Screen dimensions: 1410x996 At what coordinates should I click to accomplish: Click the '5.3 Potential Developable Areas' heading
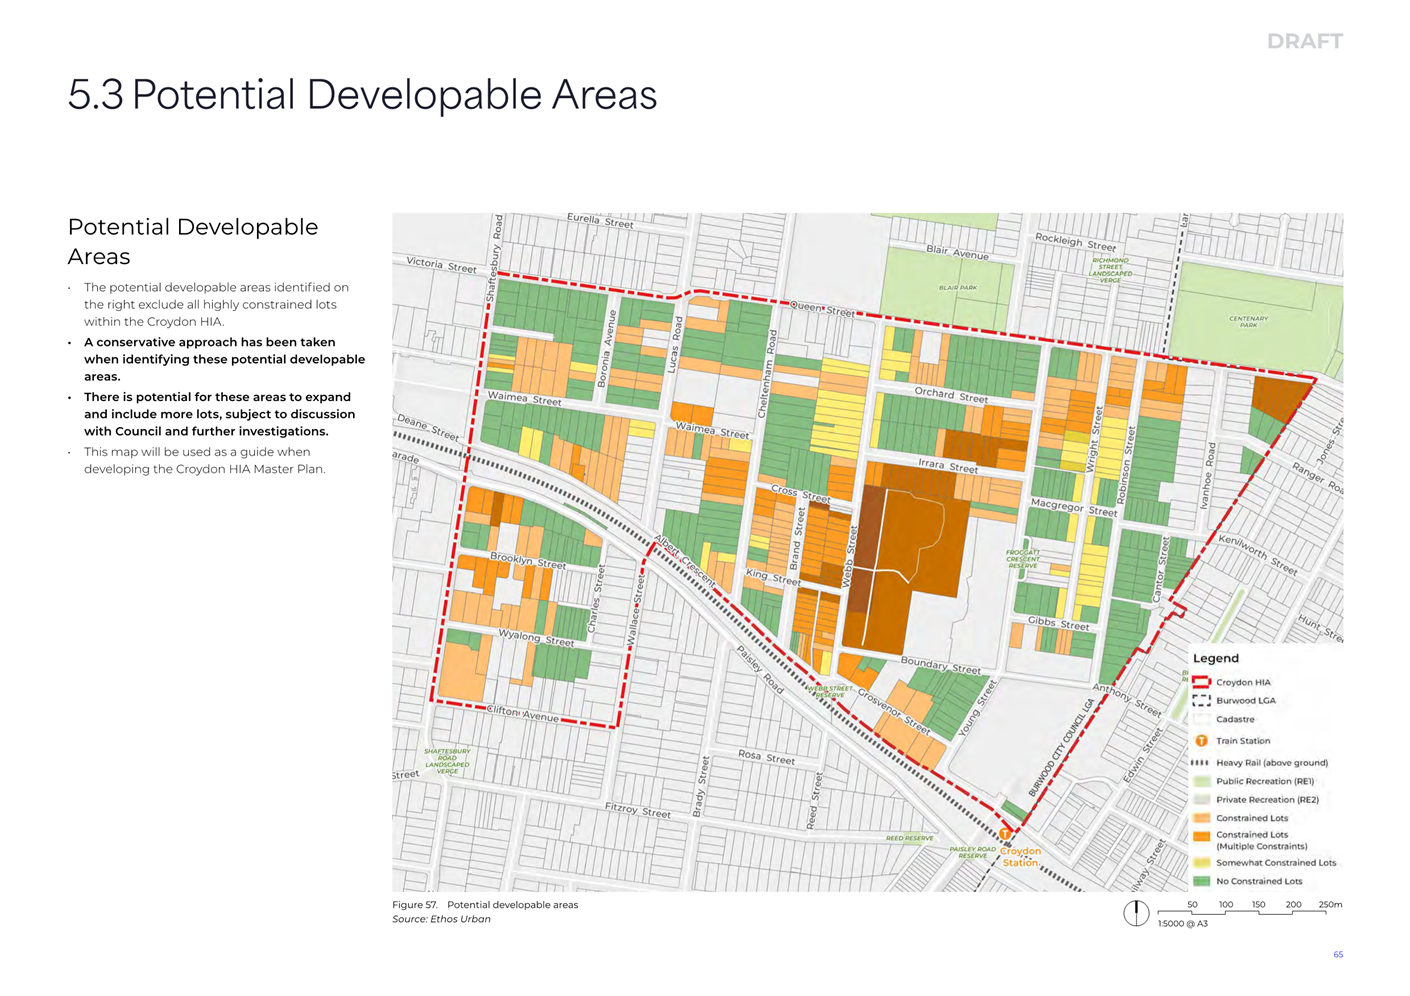click(362, 95)
